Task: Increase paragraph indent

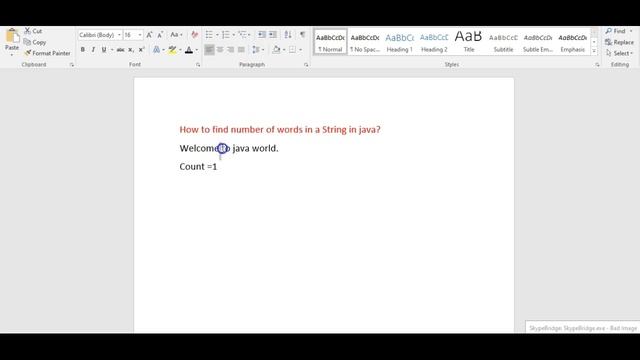Action: coord(273,35)
